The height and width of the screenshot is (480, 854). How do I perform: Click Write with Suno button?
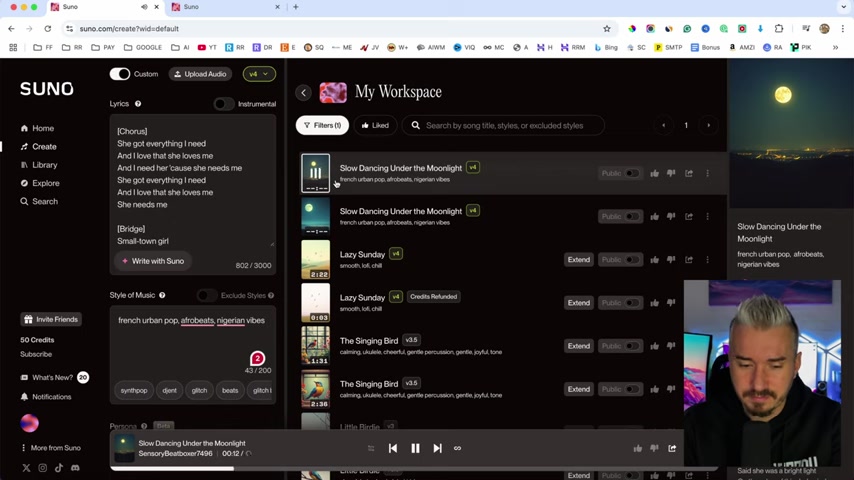pos(153,261)
